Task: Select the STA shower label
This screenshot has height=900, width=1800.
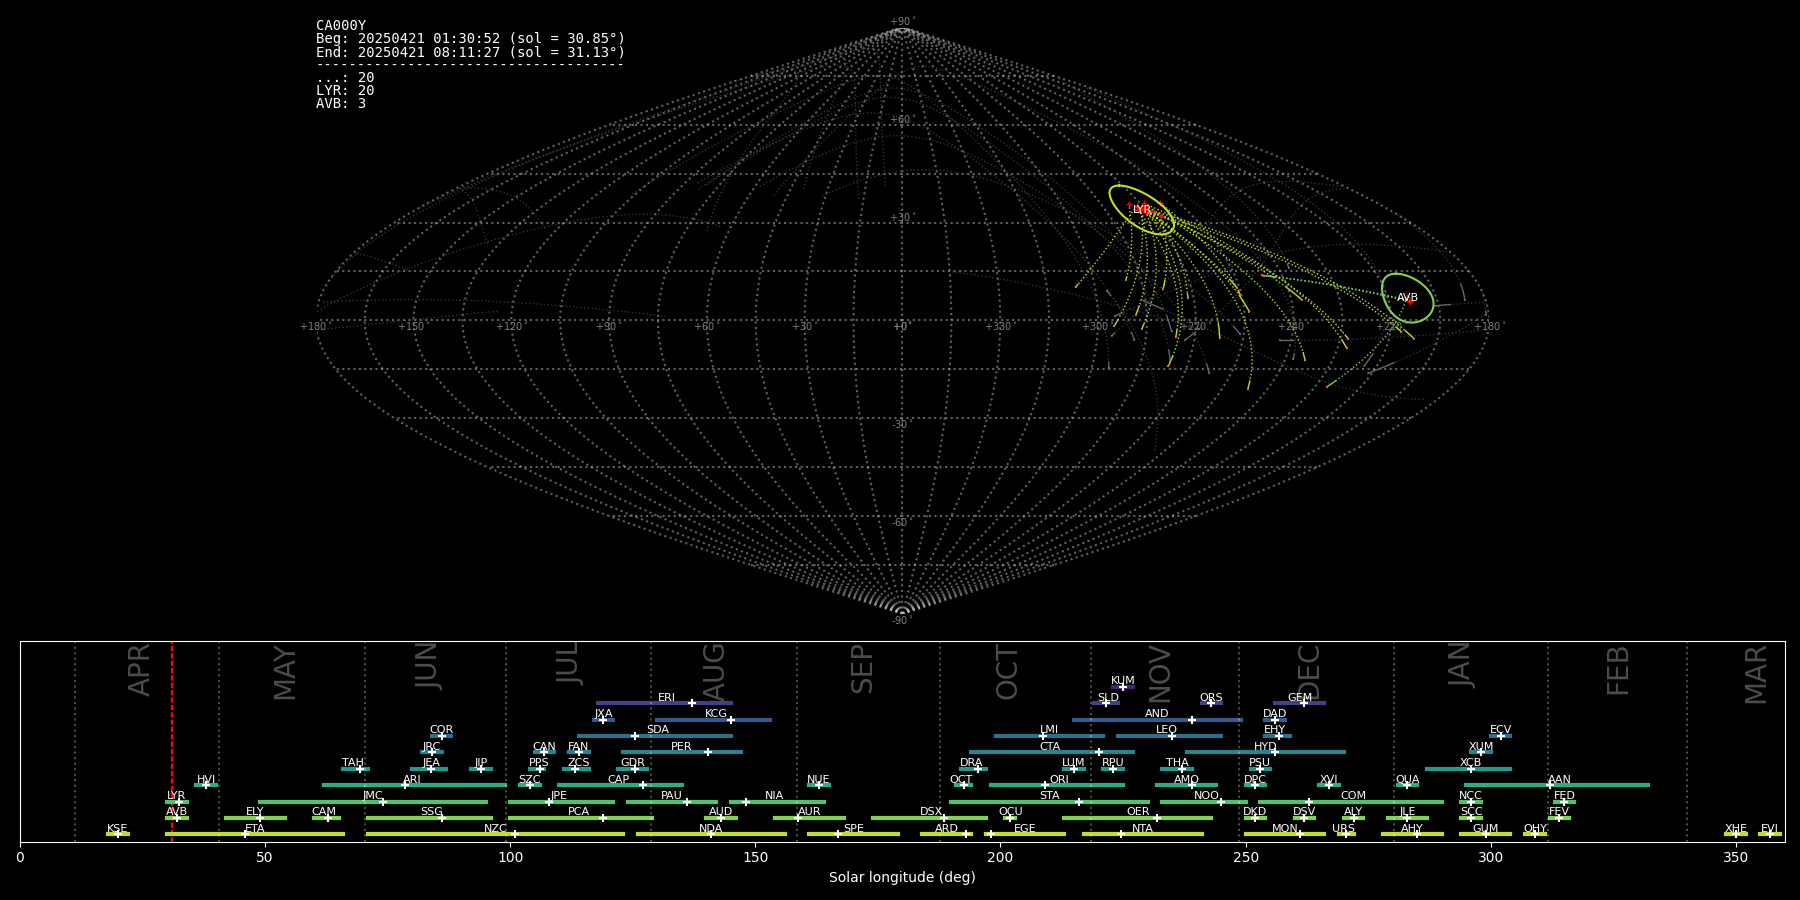Action: (x=1049, y=796)
